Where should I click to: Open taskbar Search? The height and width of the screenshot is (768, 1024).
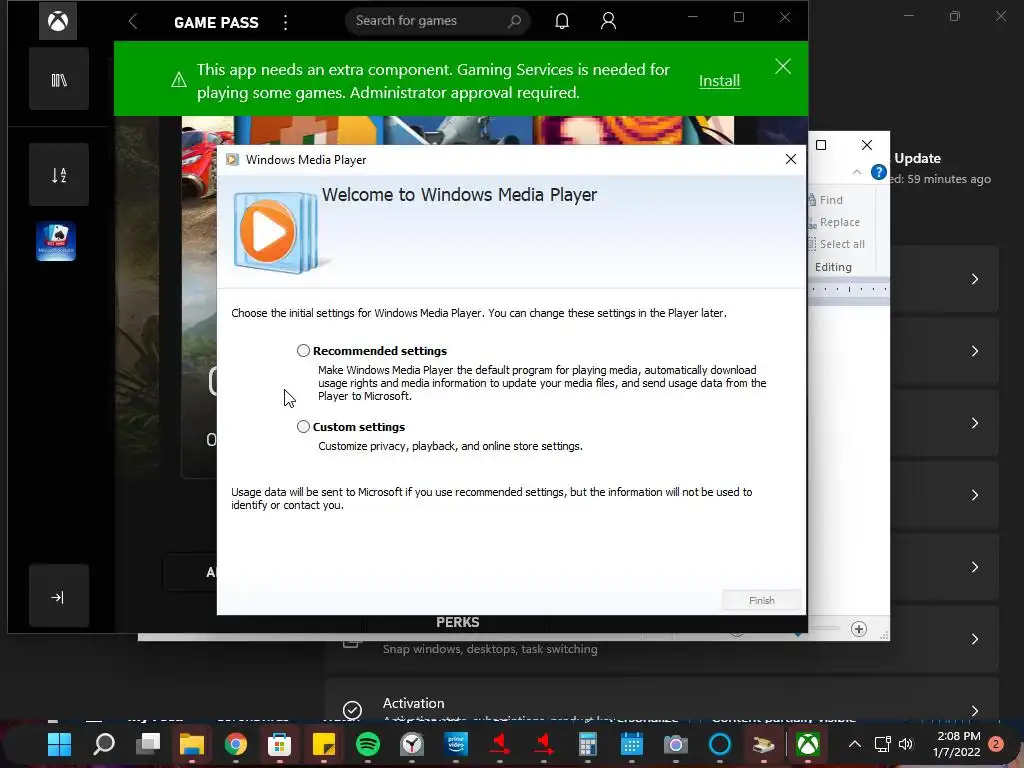(104, 744)
